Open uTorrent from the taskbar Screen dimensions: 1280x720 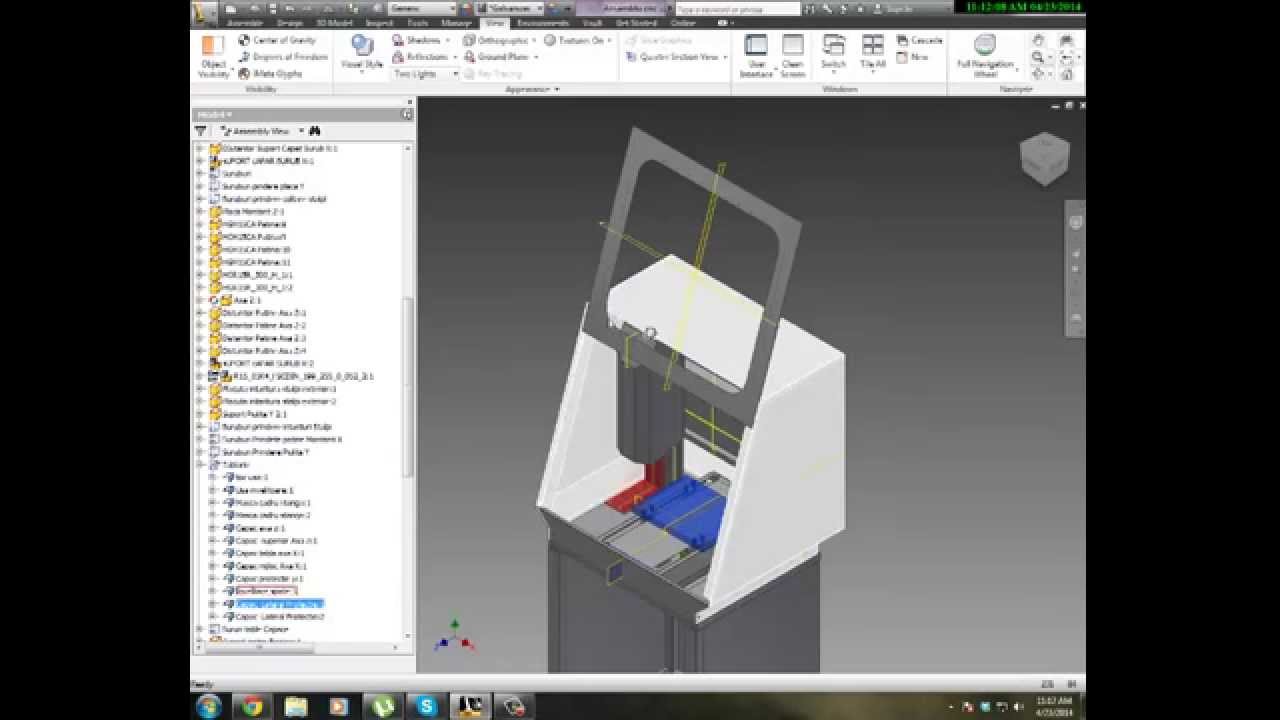[382, 706]
